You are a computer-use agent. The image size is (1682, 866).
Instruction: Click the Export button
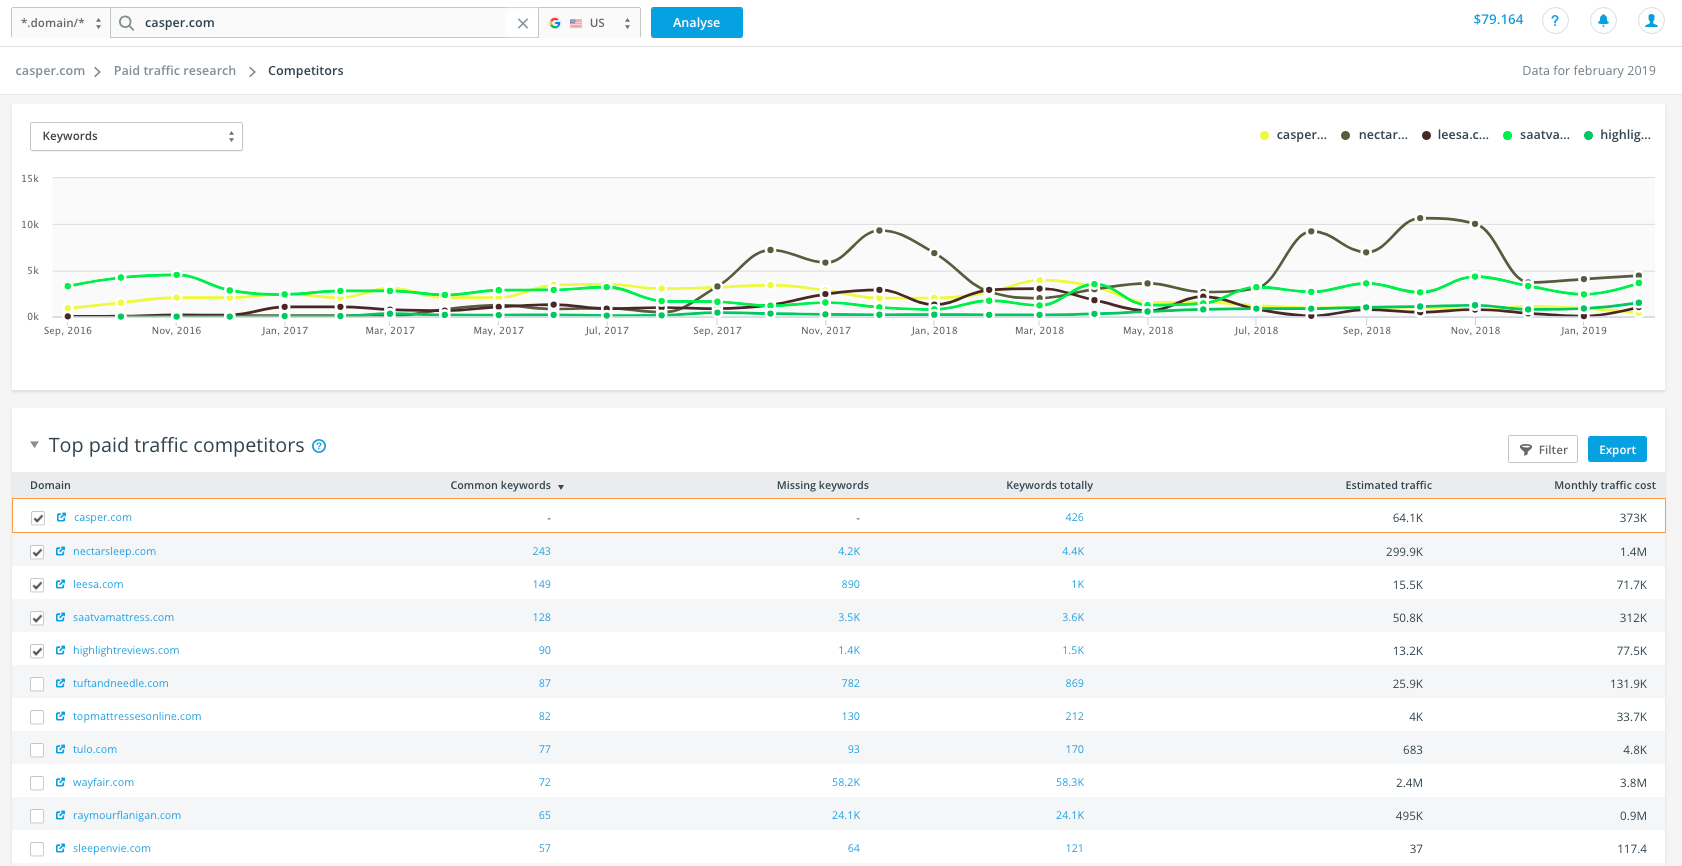(x=1617, y=449)
